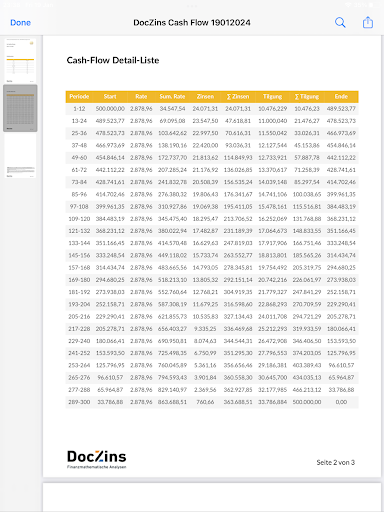Click the Start column header
The image size is (384, 512).
click(110, 97)
